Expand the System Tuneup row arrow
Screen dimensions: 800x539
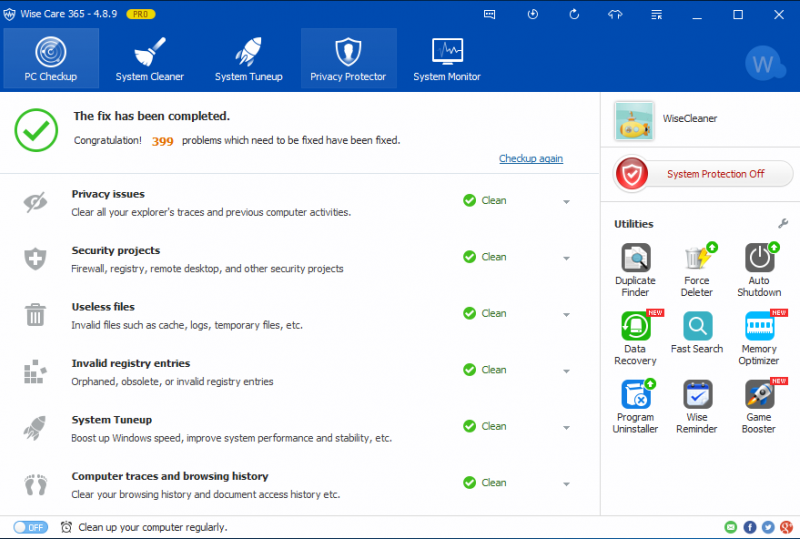point(566,428)
